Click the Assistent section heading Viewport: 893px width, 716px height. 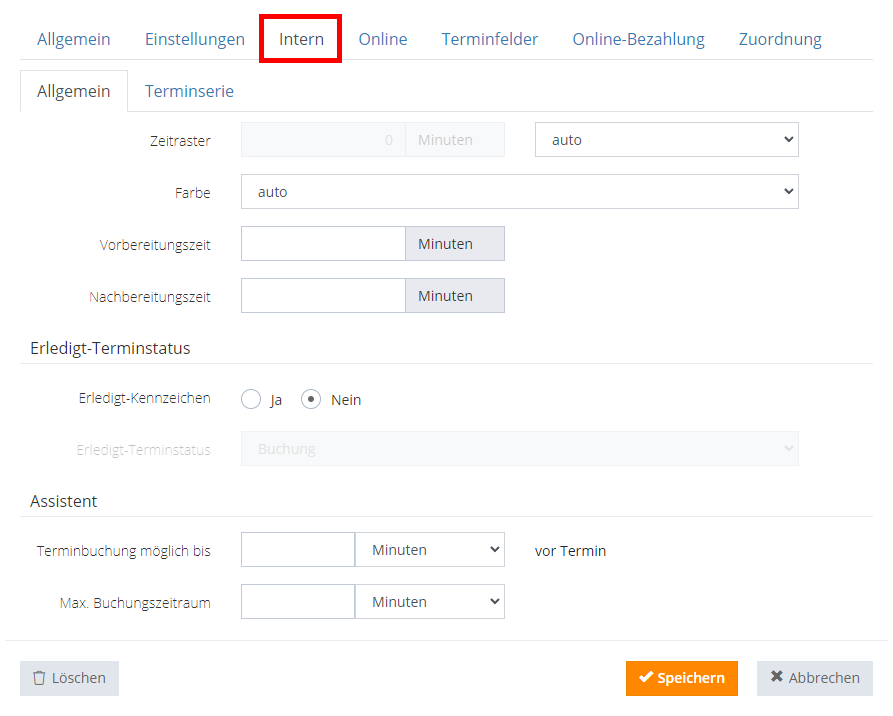[x=64, y=501]
